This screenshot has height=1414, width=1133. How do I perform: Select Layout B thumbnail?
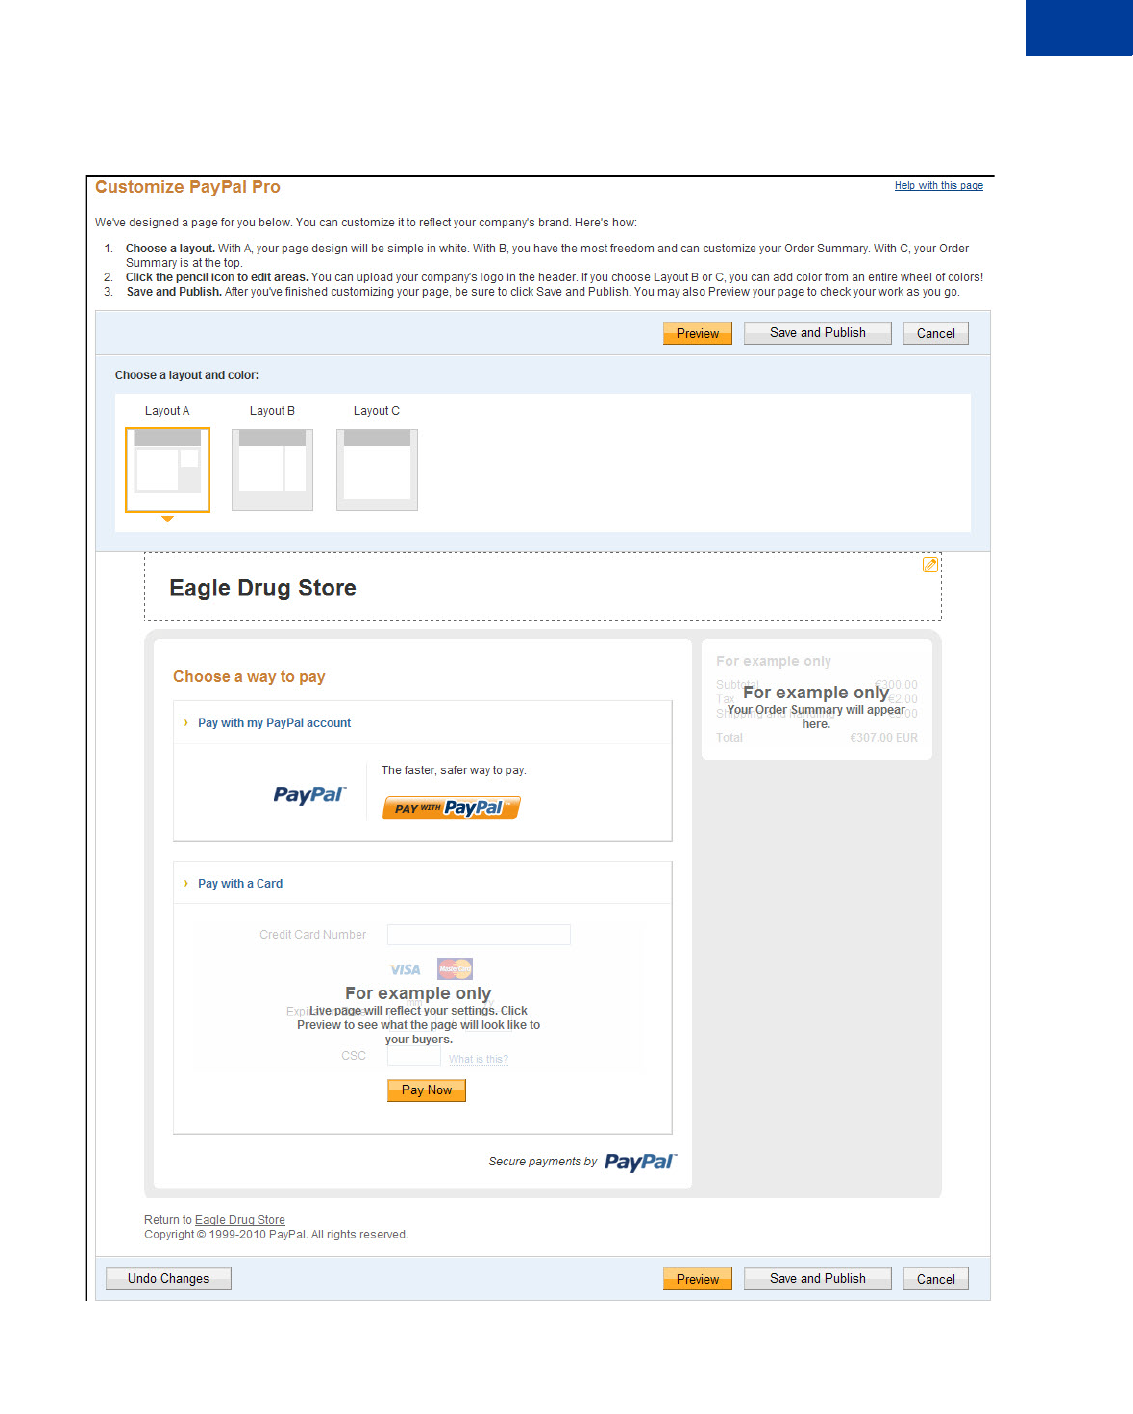272,470
